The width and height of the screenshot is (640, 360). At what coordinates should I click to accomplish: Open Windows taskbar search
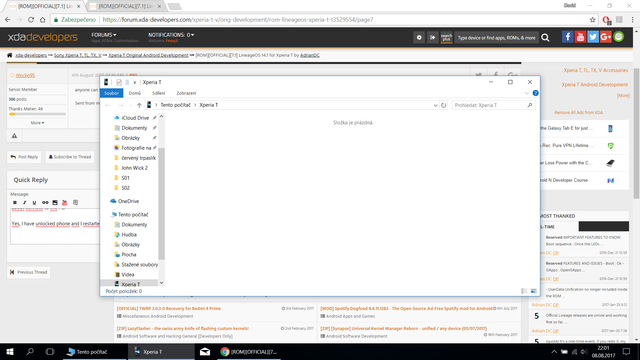point(30,351)
